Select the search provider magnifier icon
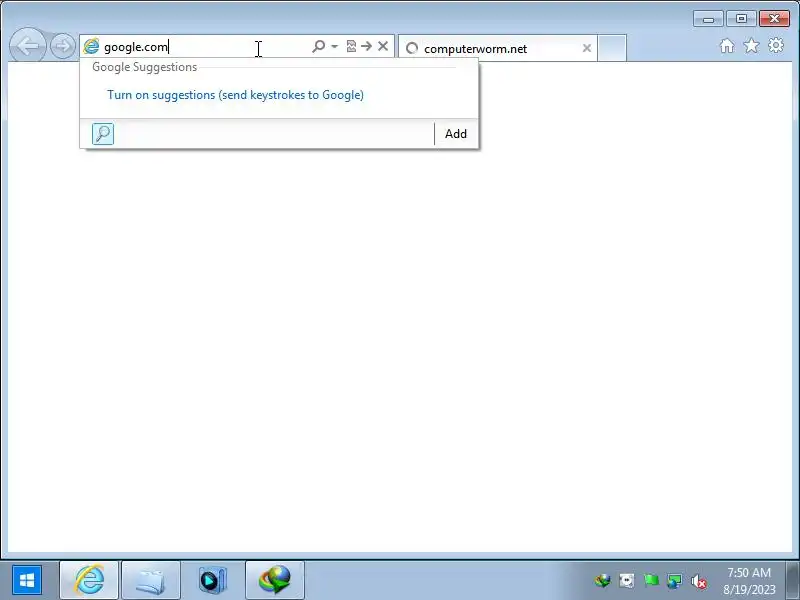Viewport: 800px width, 600px height. (x=103, y=134)
